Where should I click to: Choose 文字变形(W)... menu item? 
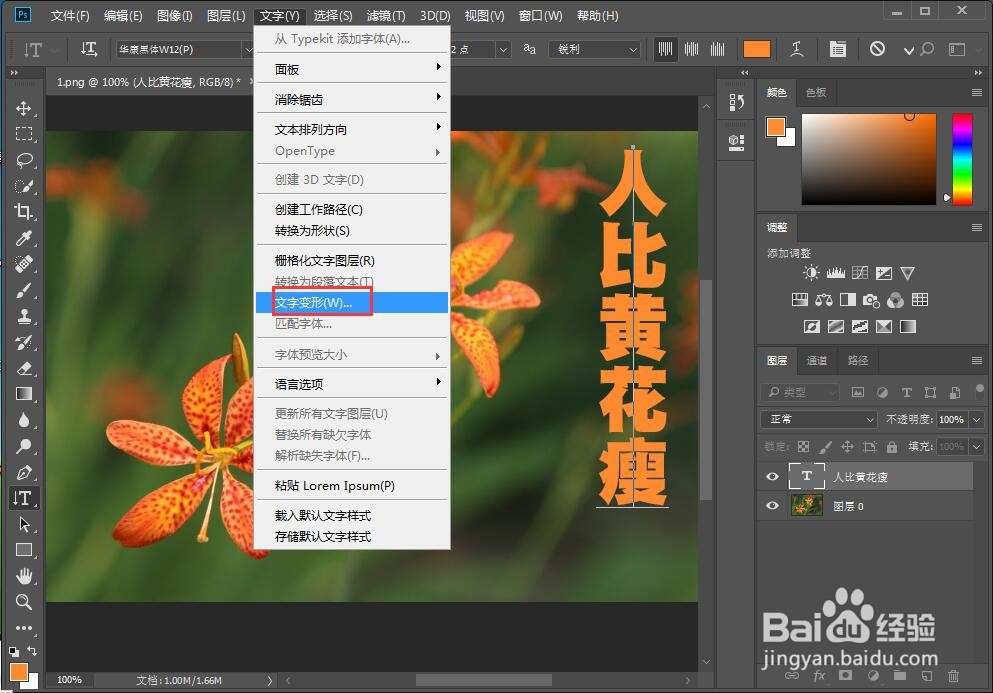pos(352,303)
